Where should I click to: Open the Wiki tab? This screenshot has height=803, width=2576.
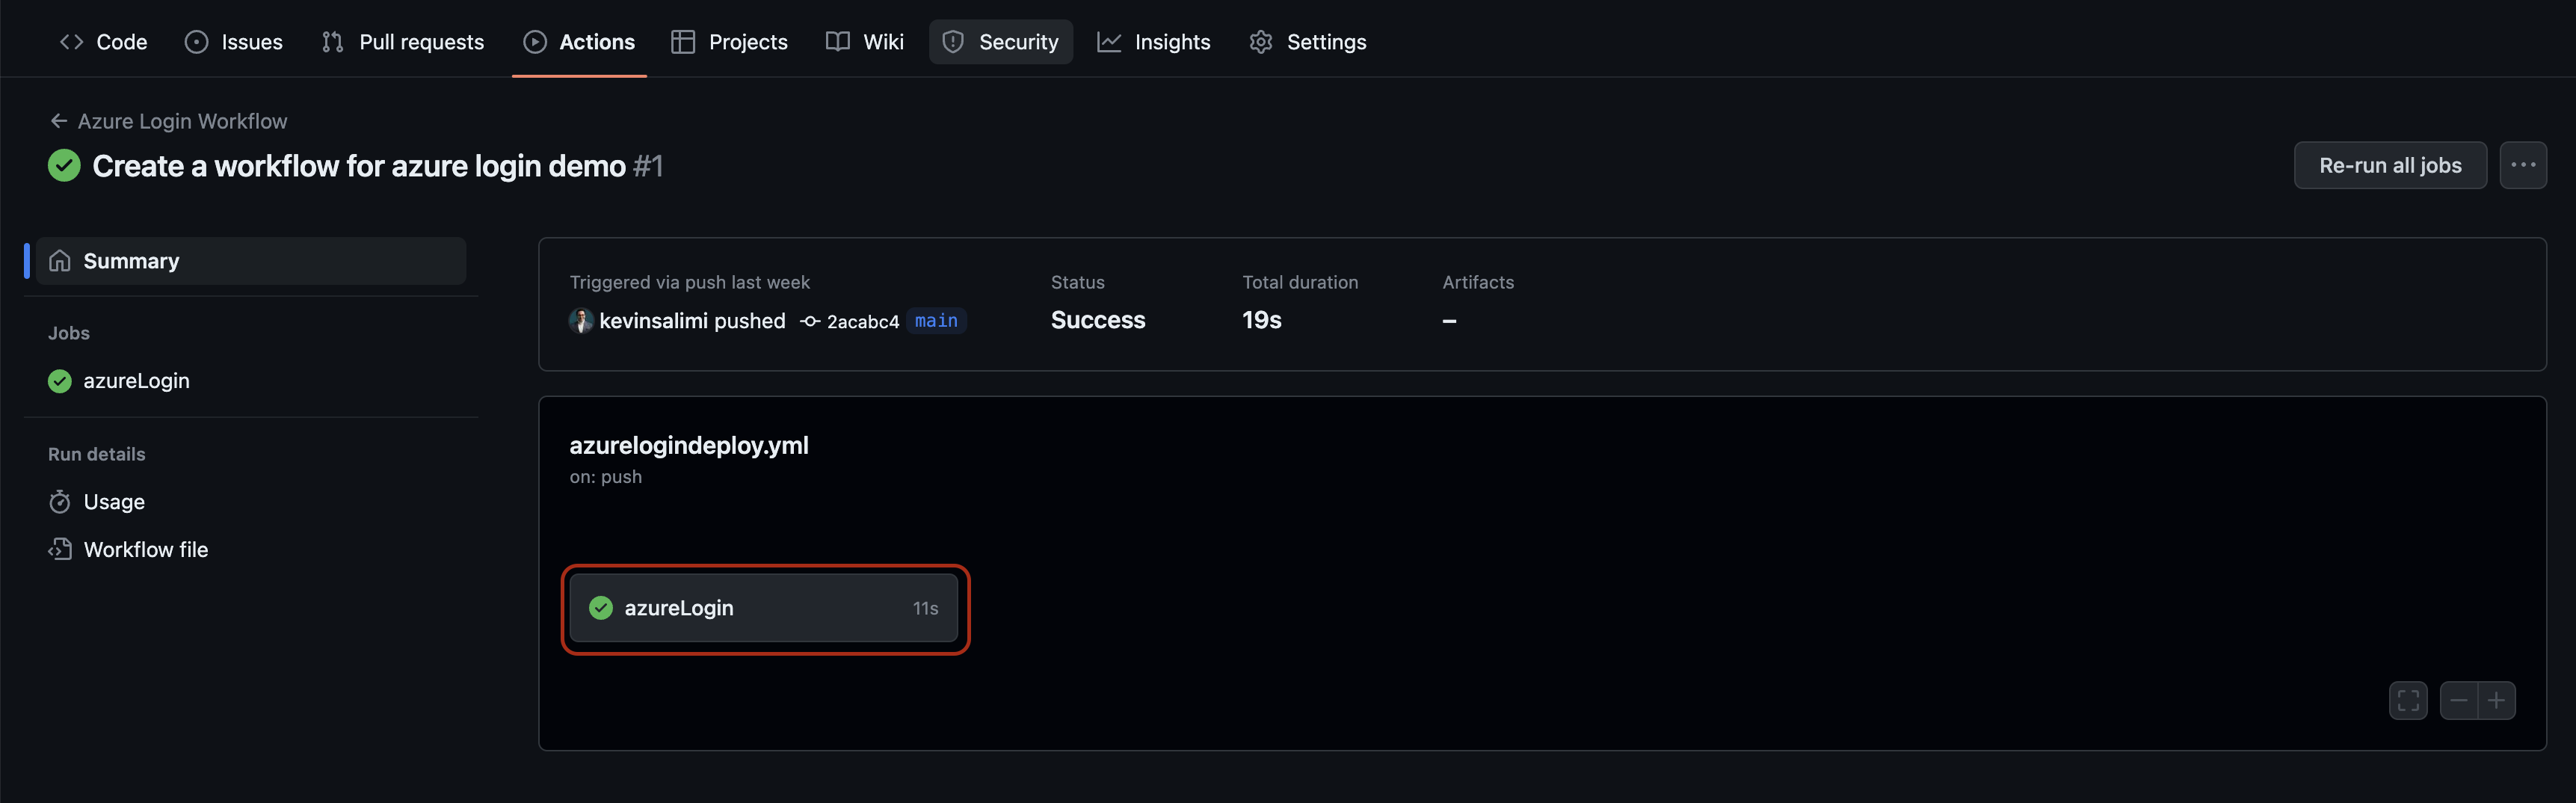click(x=865, y=42)
